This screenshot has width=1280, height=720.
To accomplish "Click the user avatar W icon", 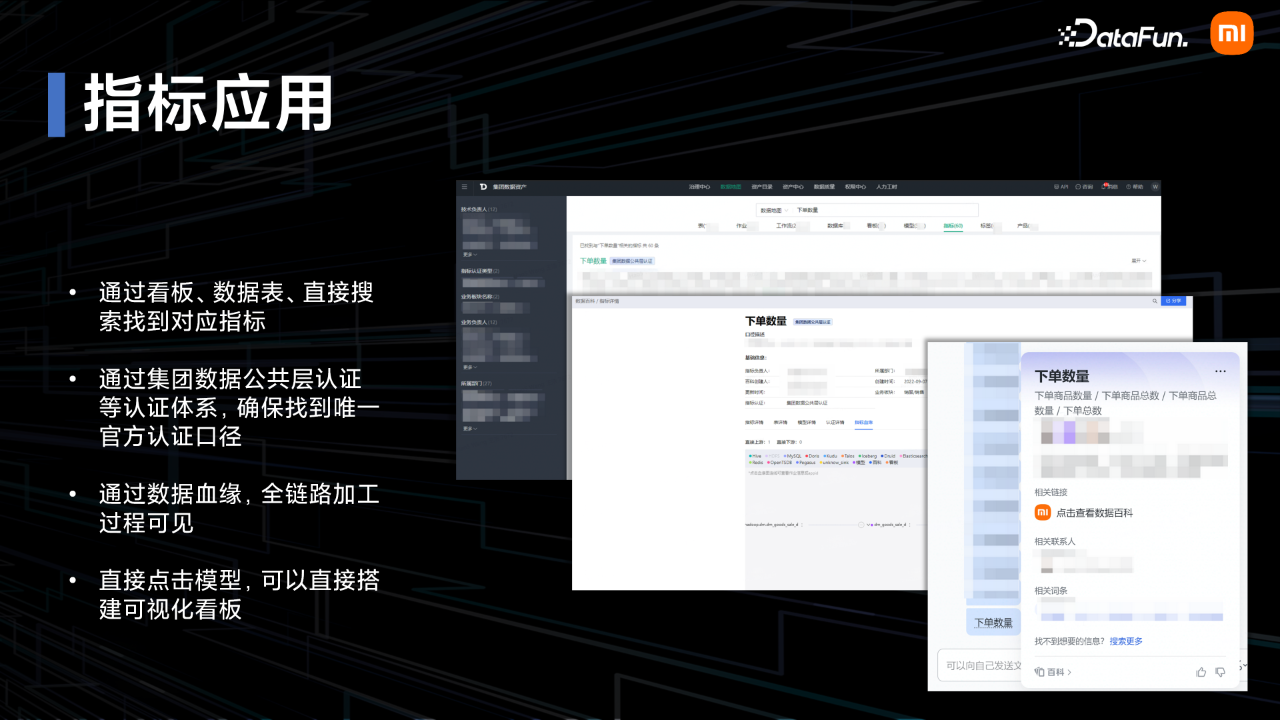I will pos(1155,187).
